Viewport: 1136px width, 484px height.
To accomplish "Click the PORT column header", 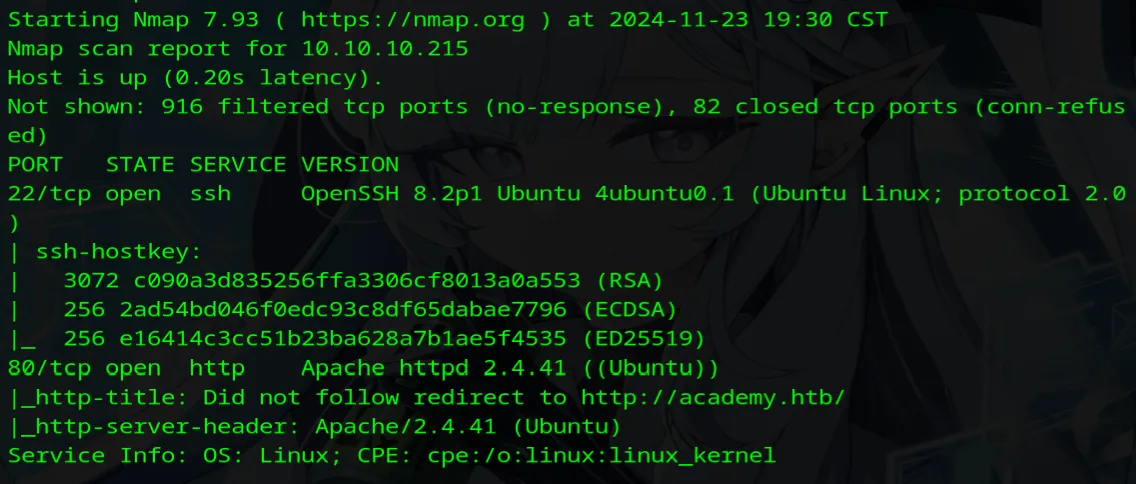I will click(x=34, y=164).
